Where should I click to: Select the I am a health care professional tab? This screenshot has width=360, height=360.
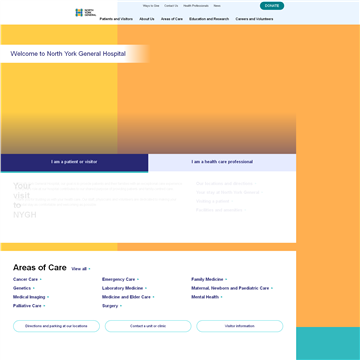pyautogui.click(x=222, y=162)
